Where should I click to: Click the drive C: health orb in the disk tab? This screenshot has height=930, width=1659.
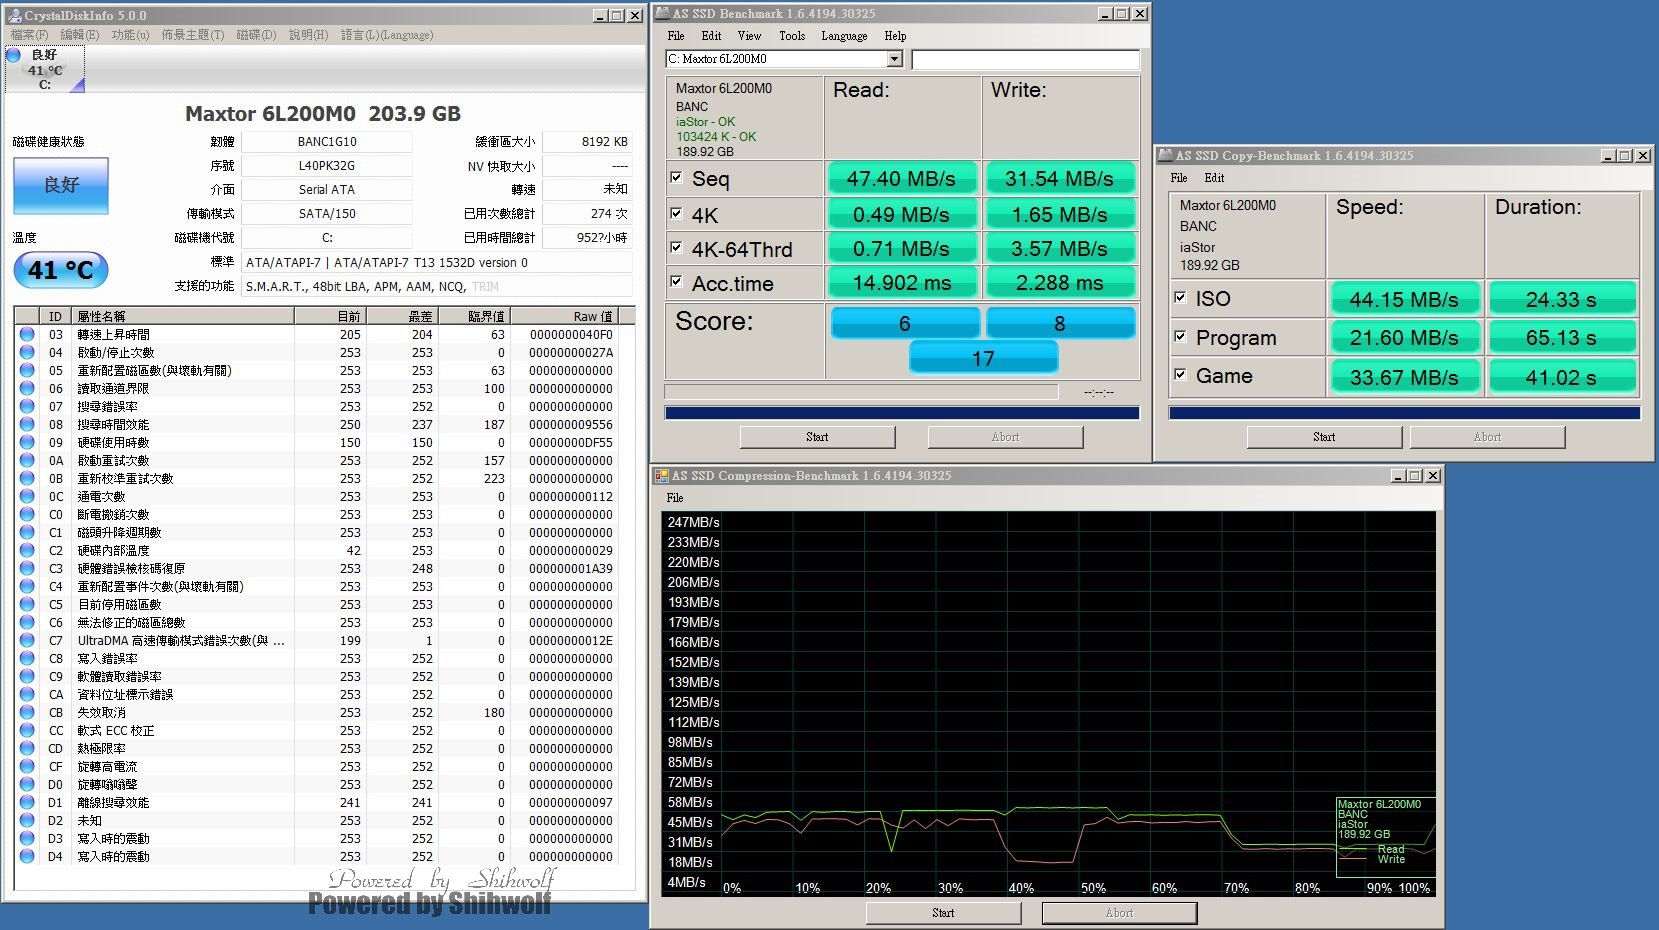click(14, 56)
